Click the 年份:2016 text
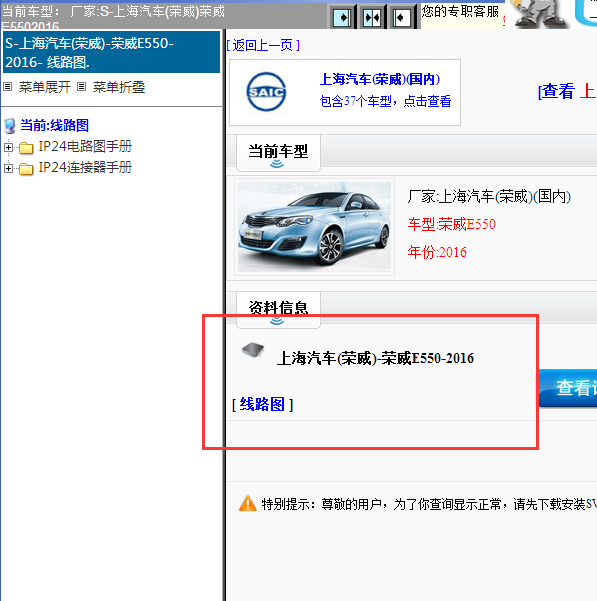The height and width of the screenshot is (601, 597). point(437,252)
